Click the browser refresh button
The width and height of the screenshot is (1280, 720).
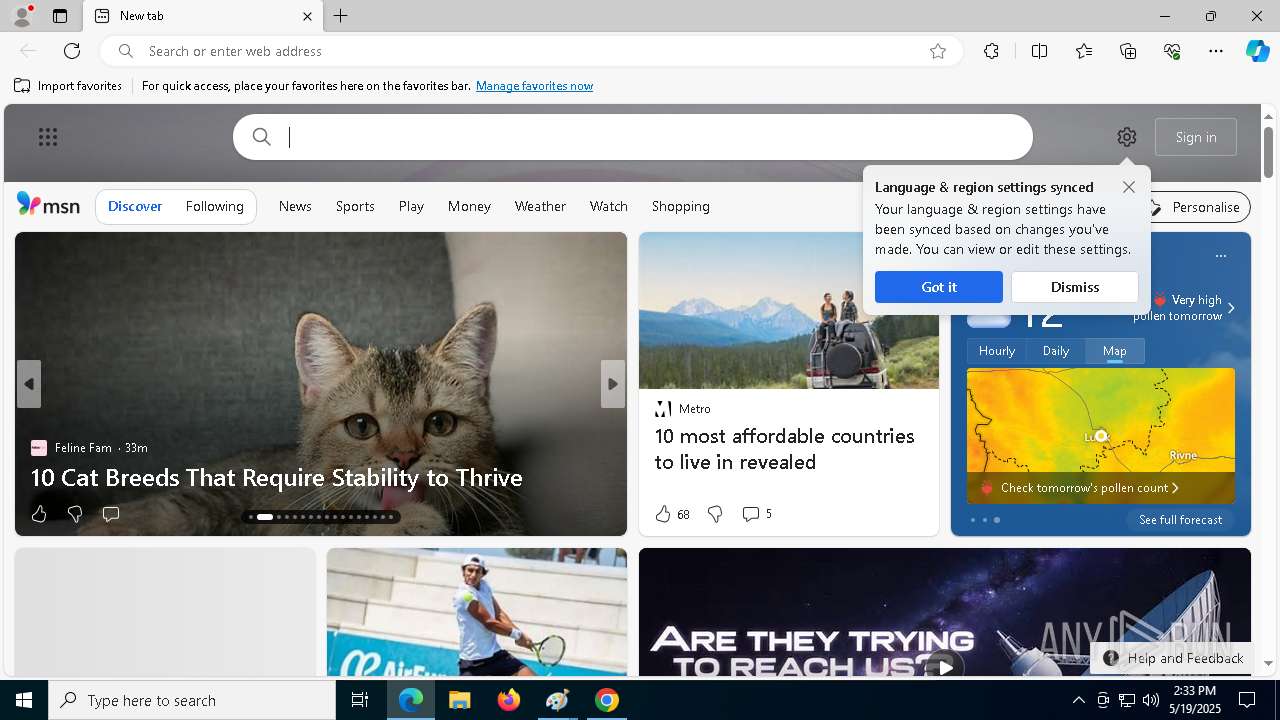72,51
